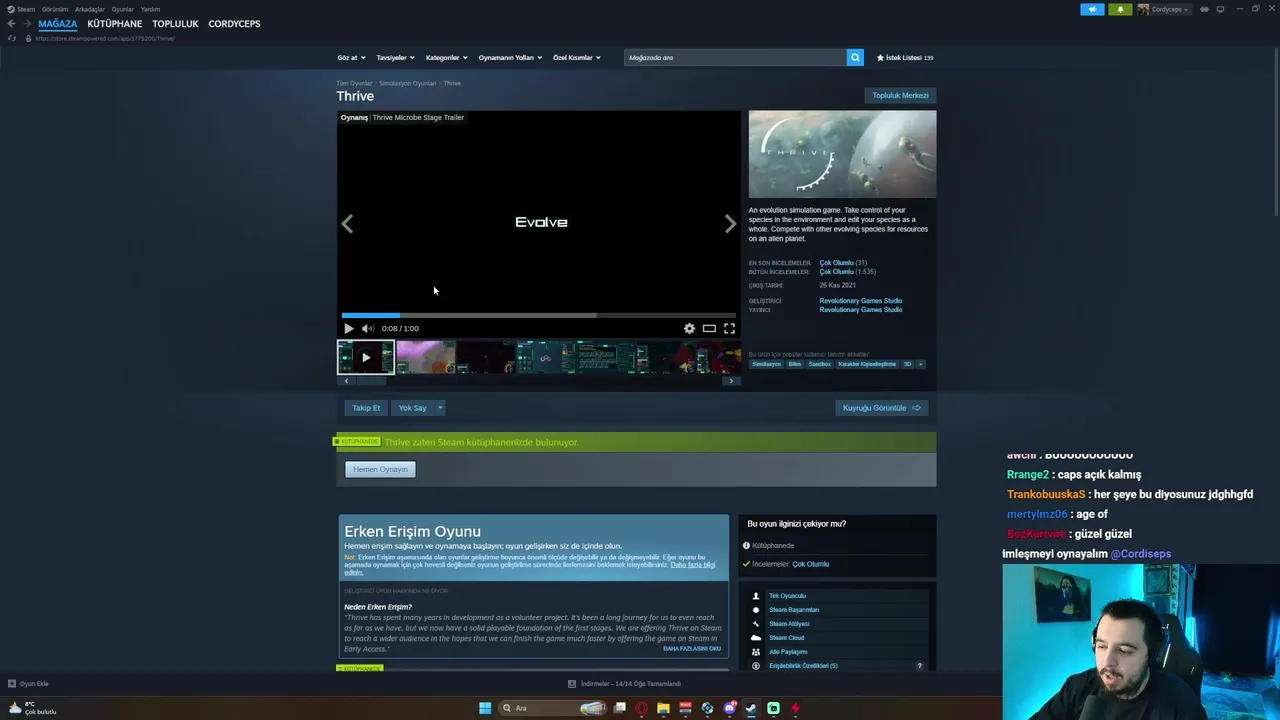Click the Simülasyon tag

coord(766,364)
